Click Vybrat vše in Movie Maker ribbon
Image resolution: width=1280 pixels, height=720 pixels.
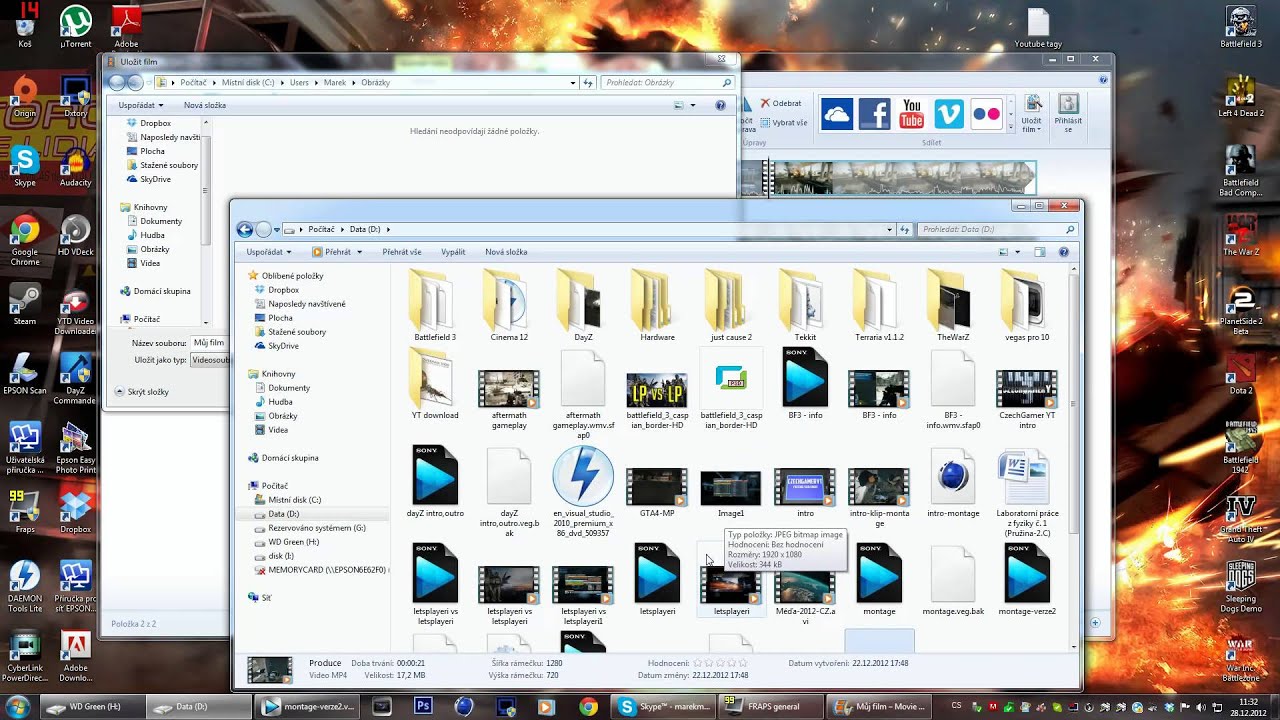pos(783,122)
